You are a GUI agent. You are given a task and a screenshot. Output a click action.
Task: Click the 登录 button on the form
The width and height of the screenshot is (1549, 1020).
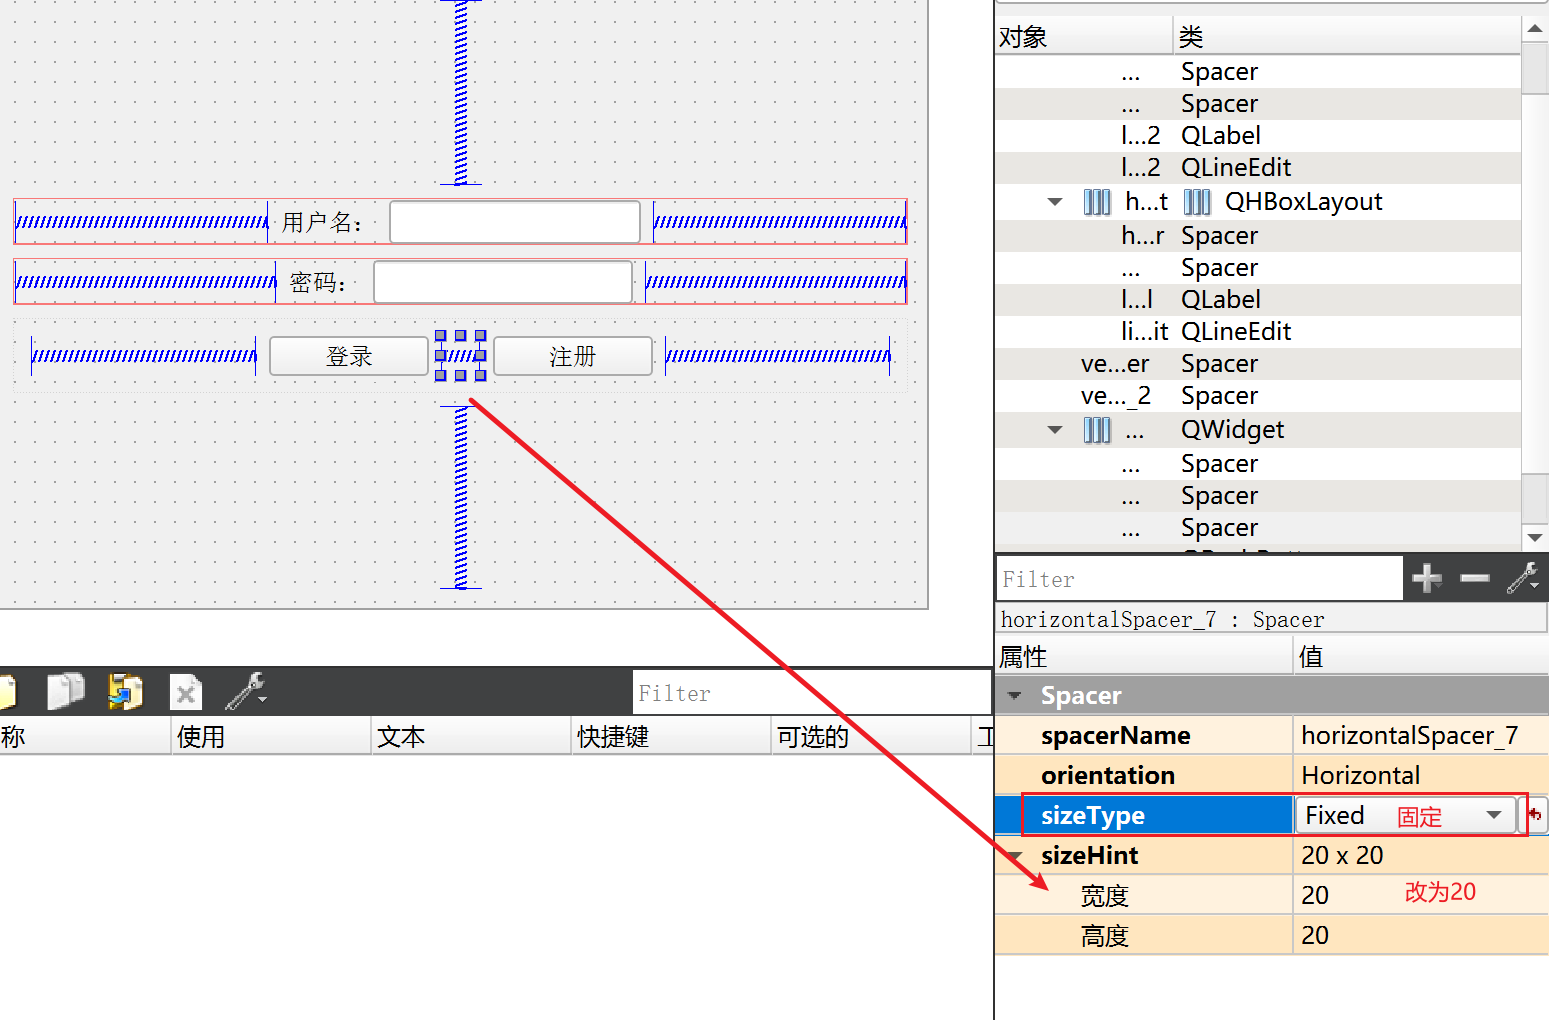pos(349,356)
